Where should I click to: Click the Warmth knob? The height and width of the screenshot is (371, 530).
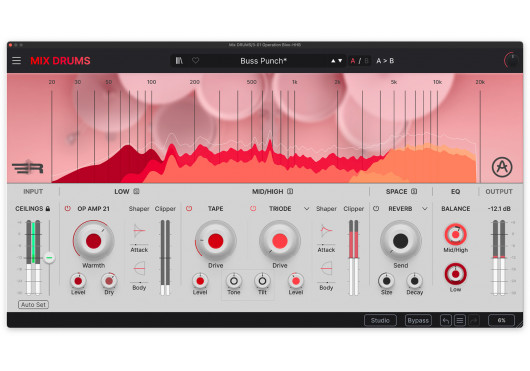pyautogui.click(x=94, y=241)
